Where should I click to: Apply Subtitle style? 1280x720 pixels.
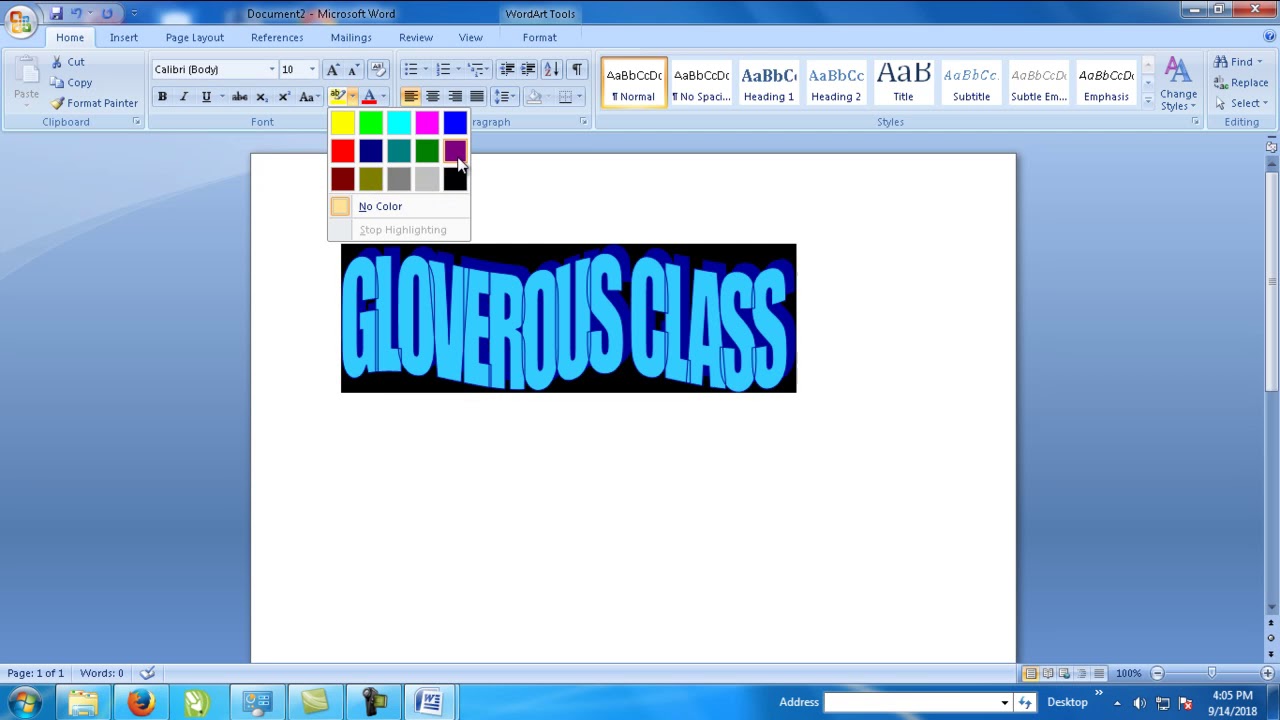point(971,82)
